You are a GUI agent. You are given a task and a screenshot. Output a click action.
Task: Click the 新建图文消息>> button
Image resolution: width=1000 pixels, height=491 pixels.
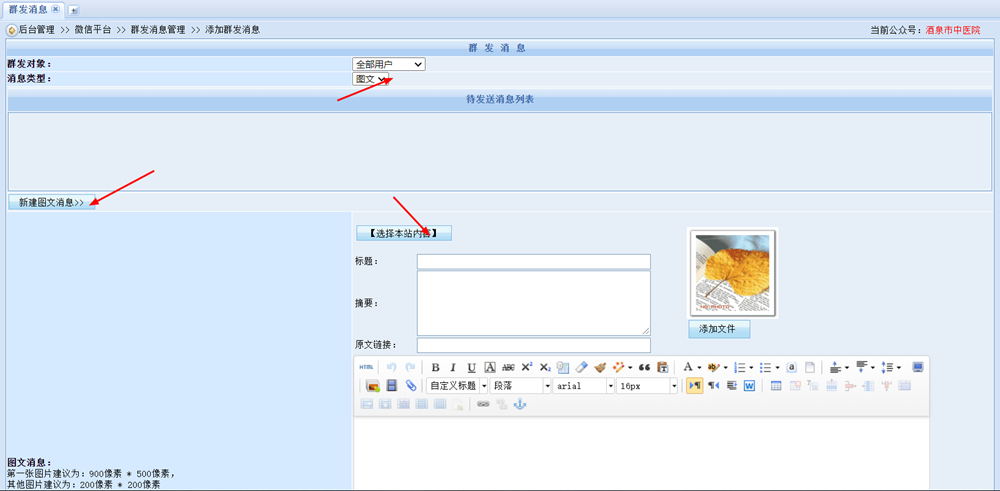tap(51, 202)
